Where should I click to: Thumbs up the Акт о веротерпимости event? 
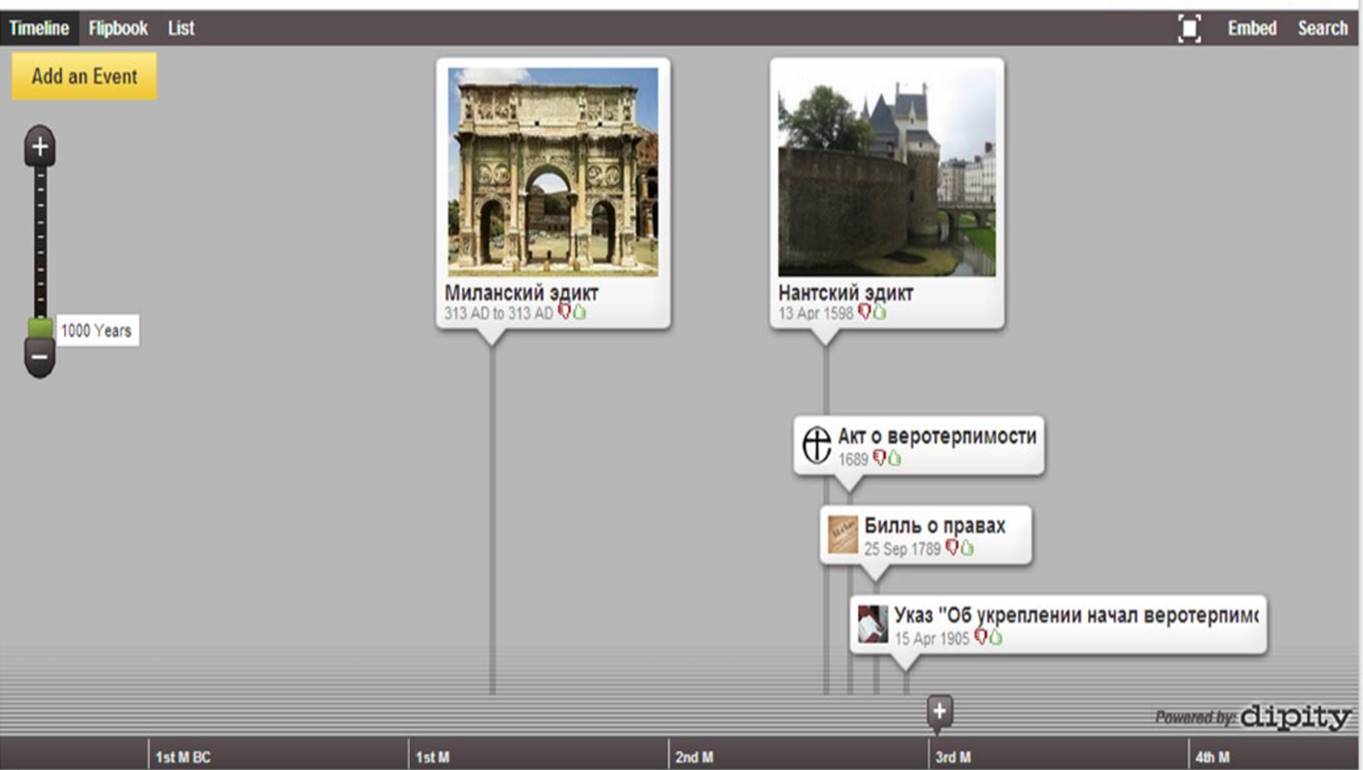click(894, 459)
